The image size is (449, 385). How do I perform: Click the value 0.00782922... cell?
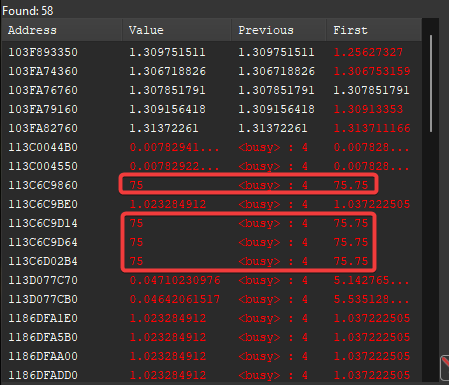[x=174, y=166]
